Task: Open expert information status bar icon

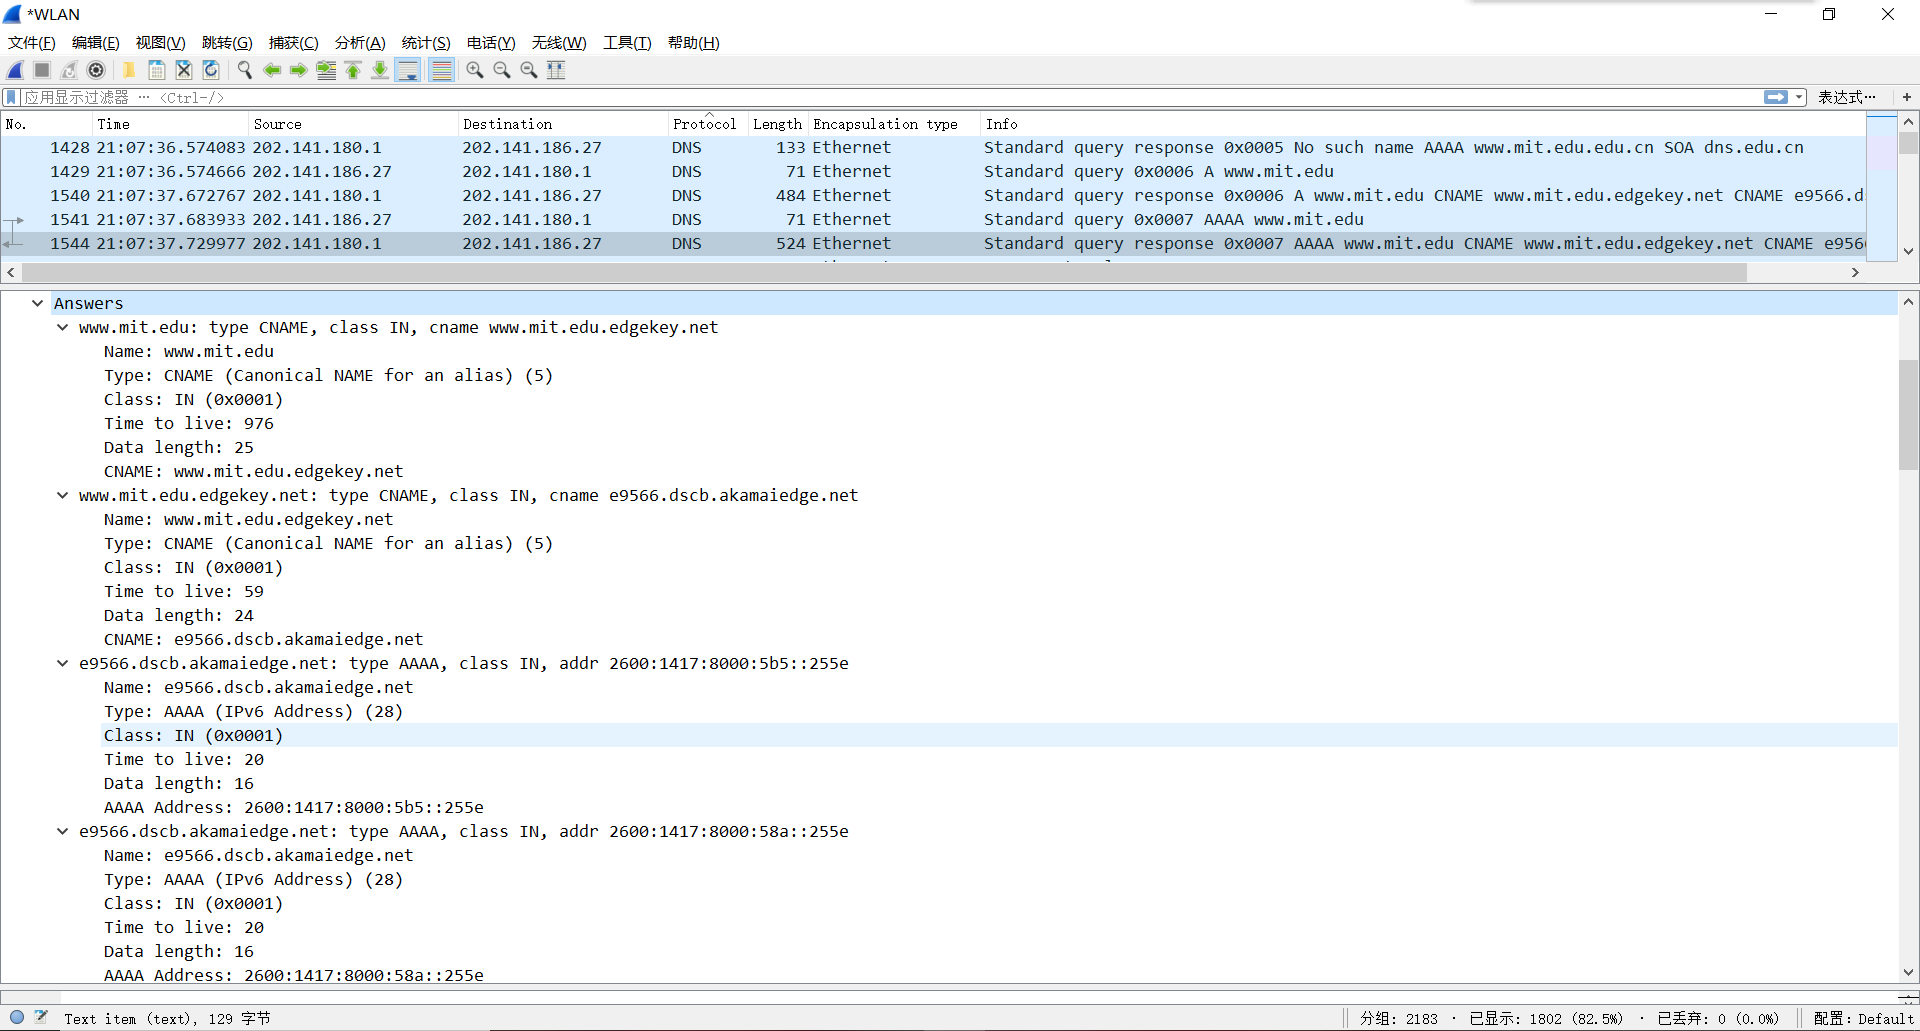Action: click(17, 1017)
